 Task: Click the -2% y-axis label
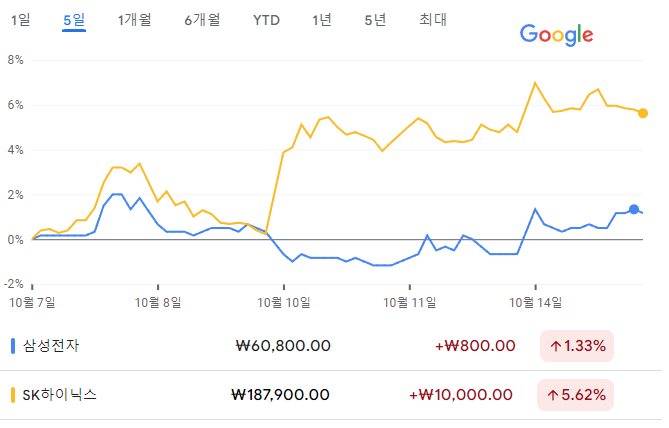coord(14,283)
